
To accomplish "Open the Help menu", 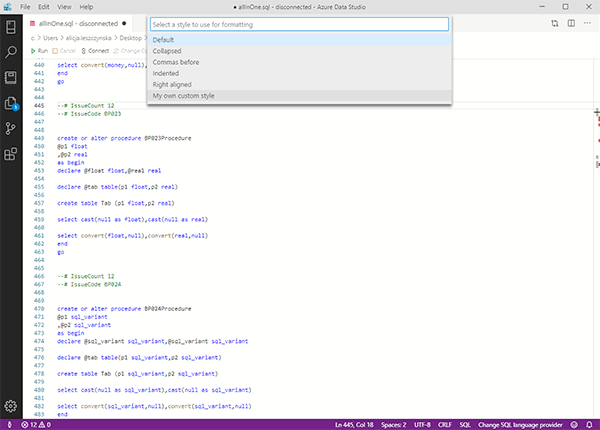I will tap(86, 7).
